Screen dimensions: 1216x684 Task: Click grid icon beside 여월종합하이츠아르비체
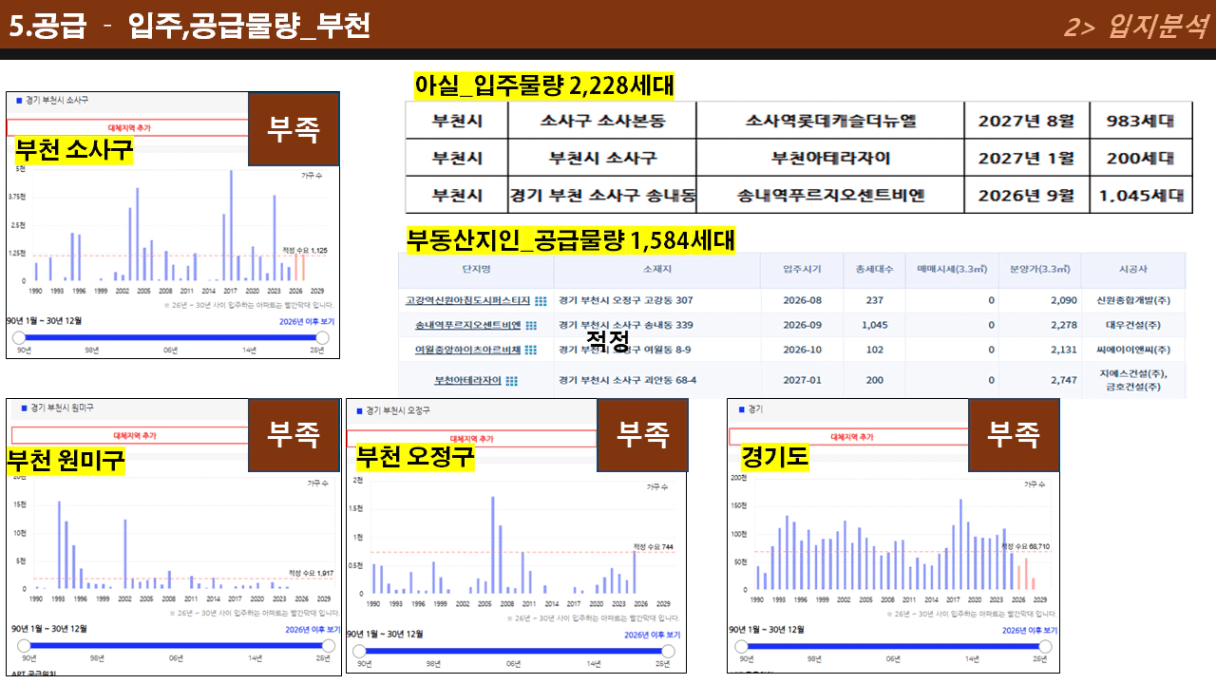point(531,350)
